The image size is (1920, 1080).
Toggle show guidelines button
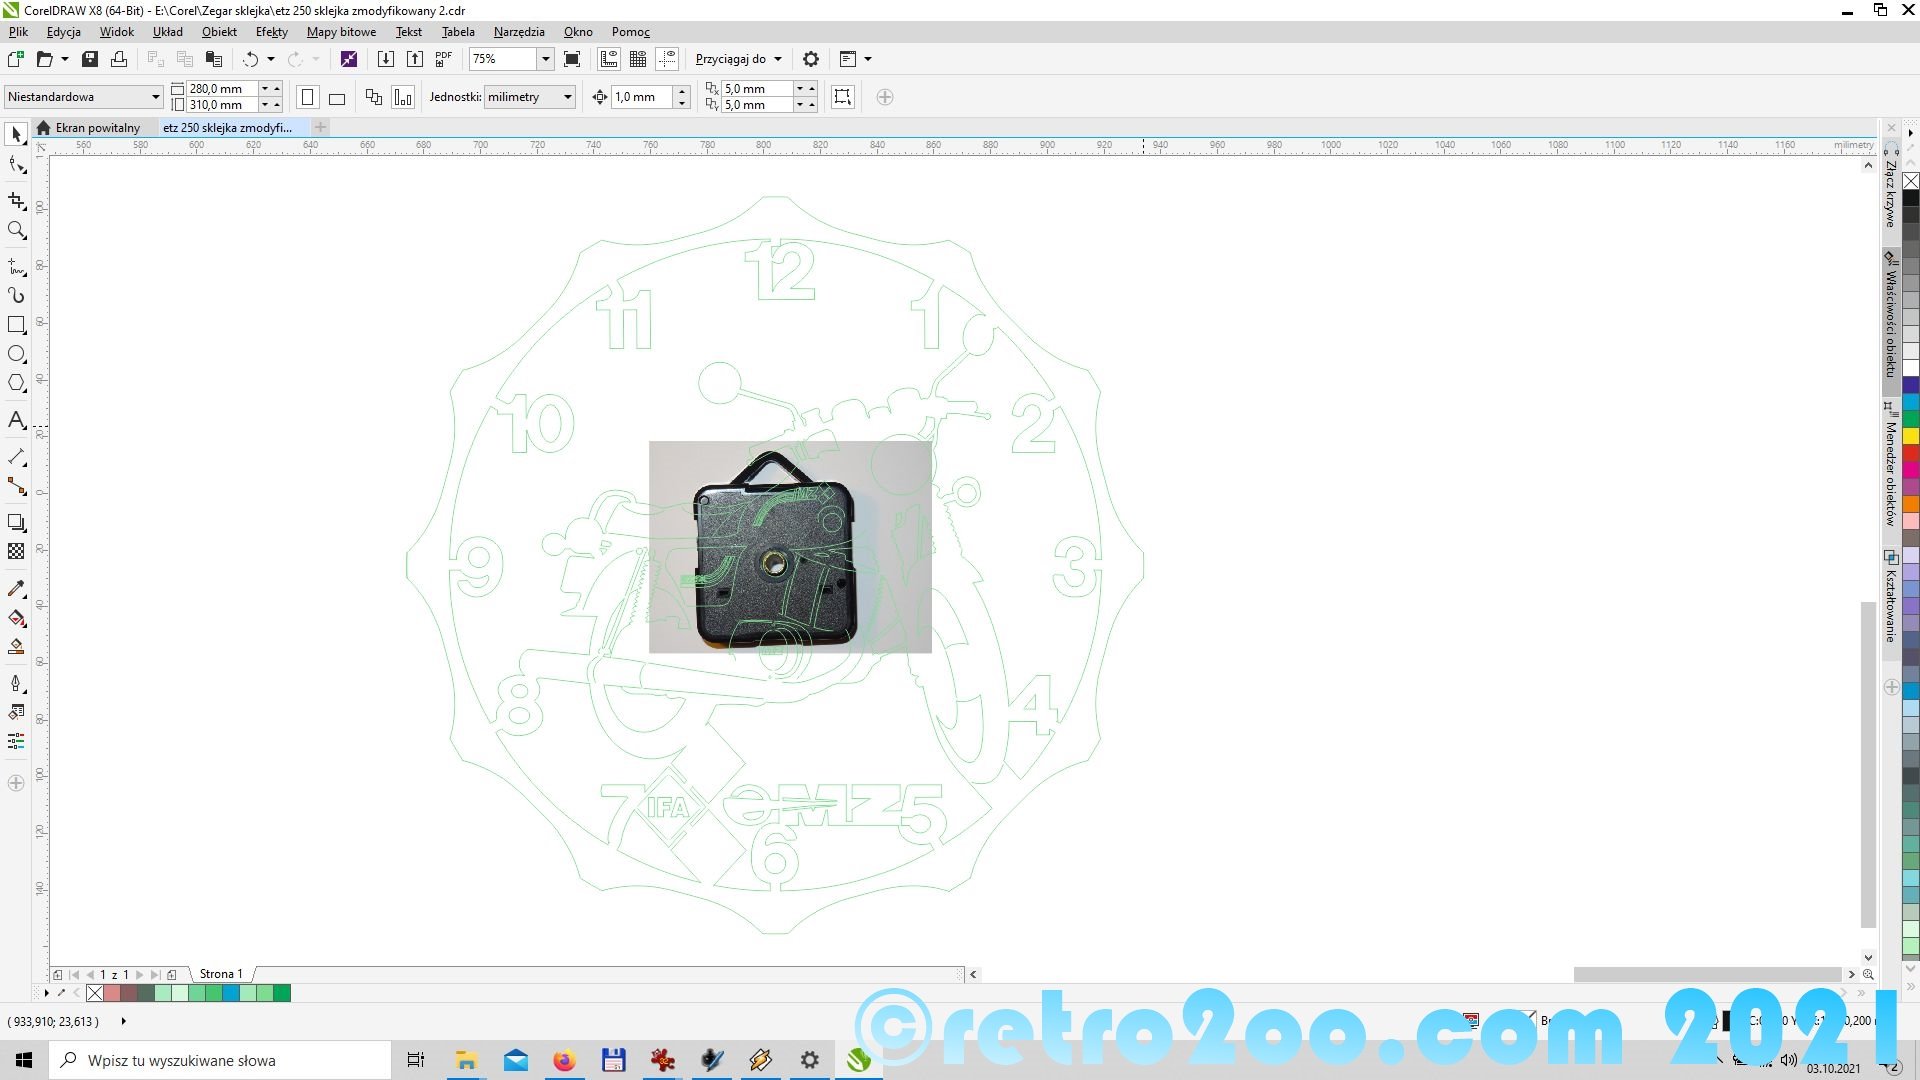point(668,59)
